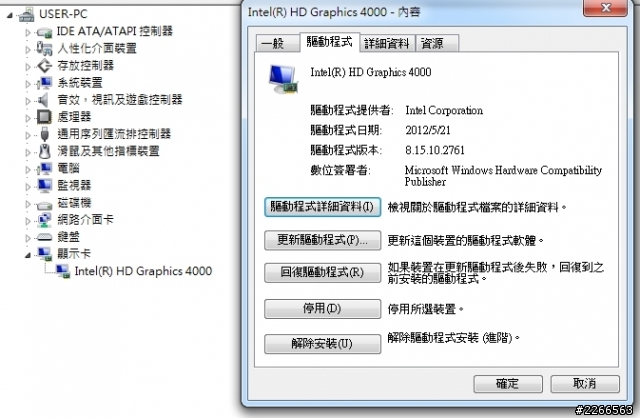This screenshot has width=640, height=418.
Task: Open the 資源 tab
Action: click(x=436, y=43)
